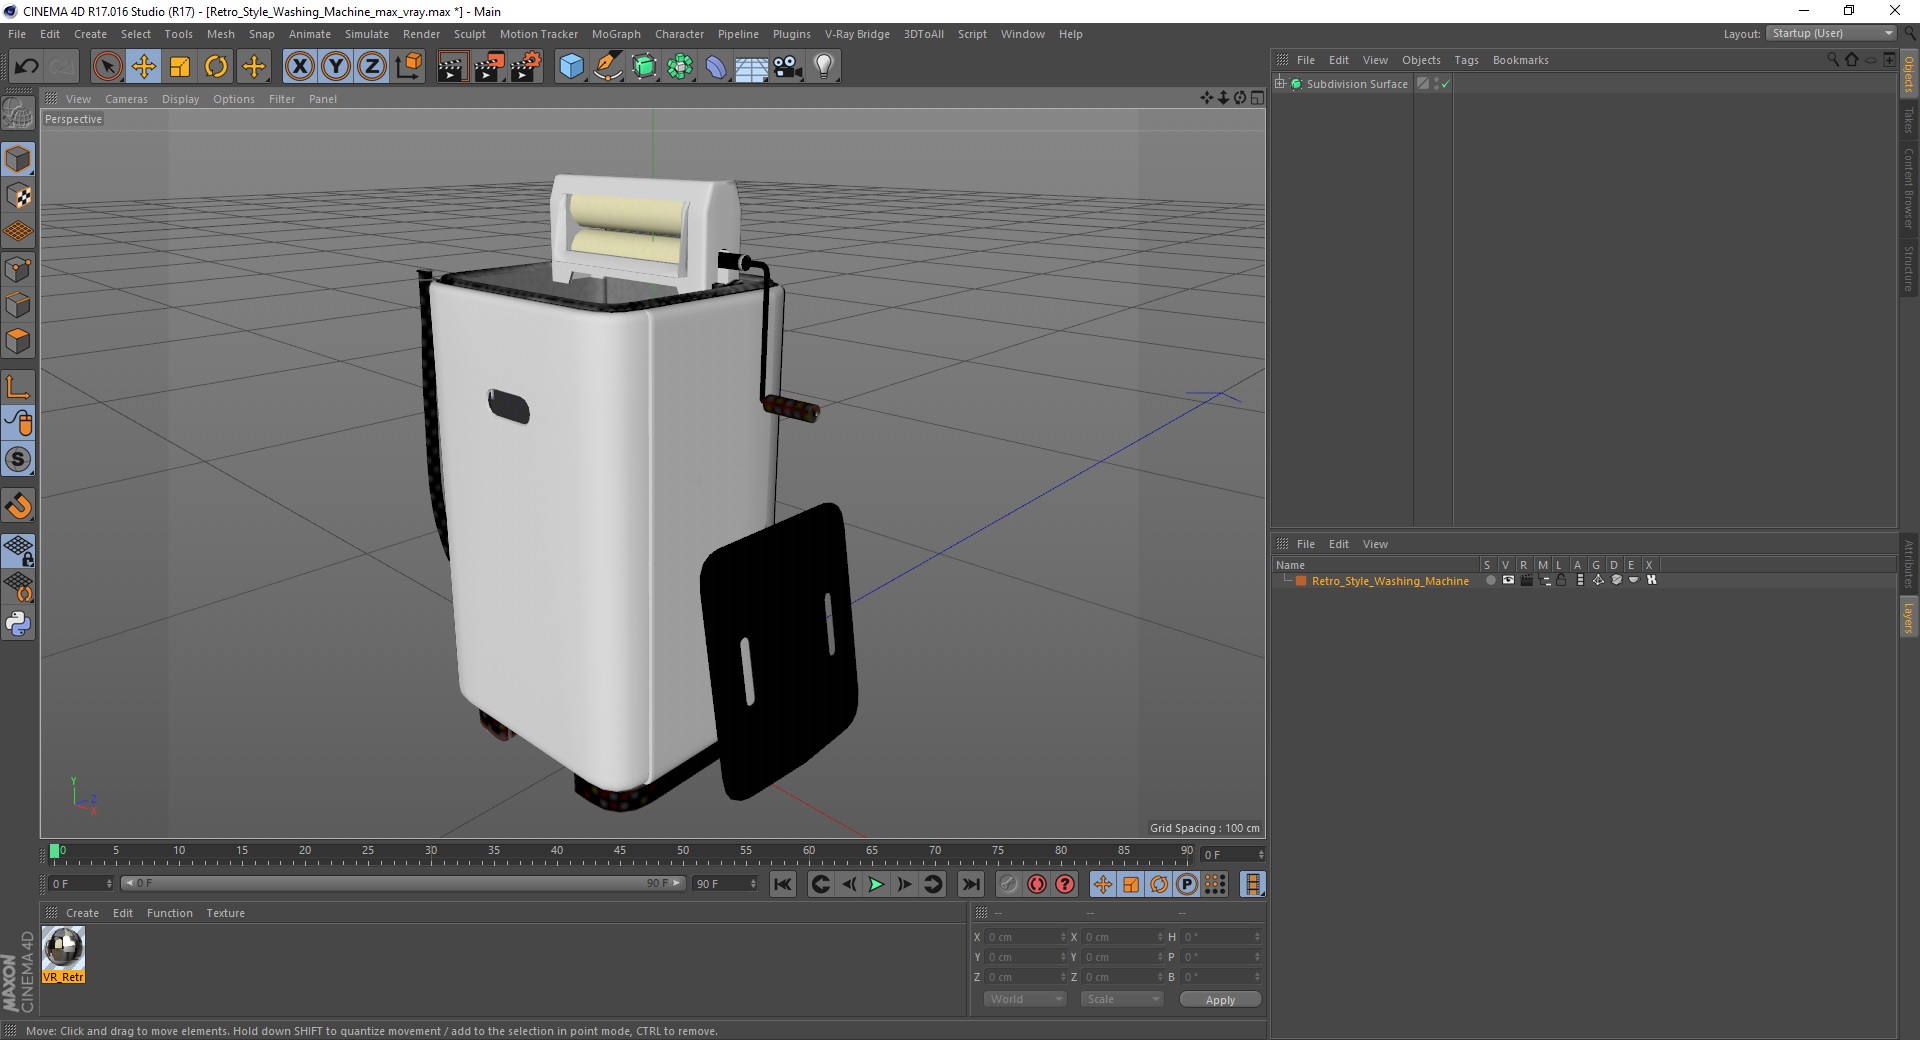Click frame 45 on the timeline ruler
Screen dimensions: 1920x1040
(x=620, y=851)
